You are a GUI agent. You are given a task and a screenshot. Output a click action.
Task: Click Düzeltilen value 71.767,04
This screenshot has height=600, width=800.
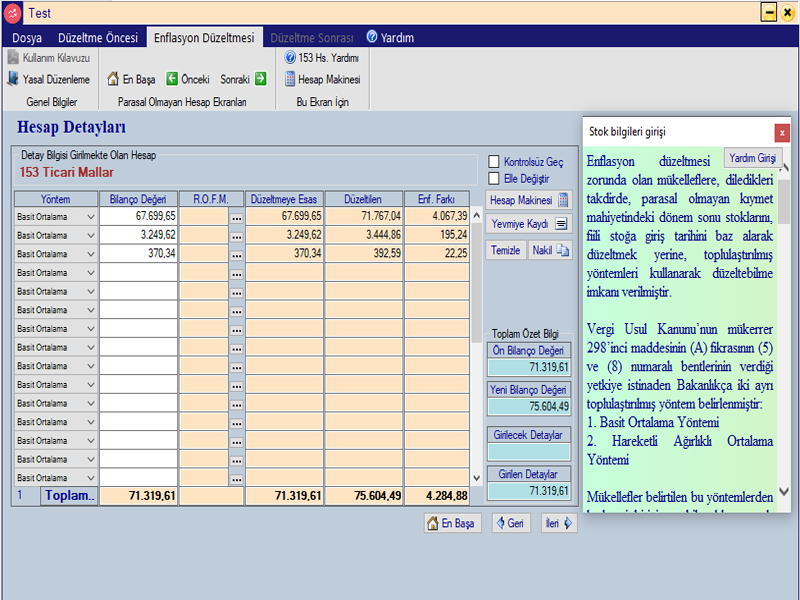(364, 216)
